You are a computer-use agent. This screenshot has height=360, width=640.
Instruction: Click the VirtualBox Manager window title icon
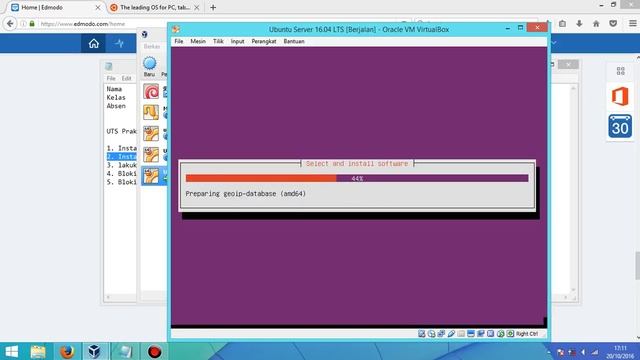(x=144, y=34)
